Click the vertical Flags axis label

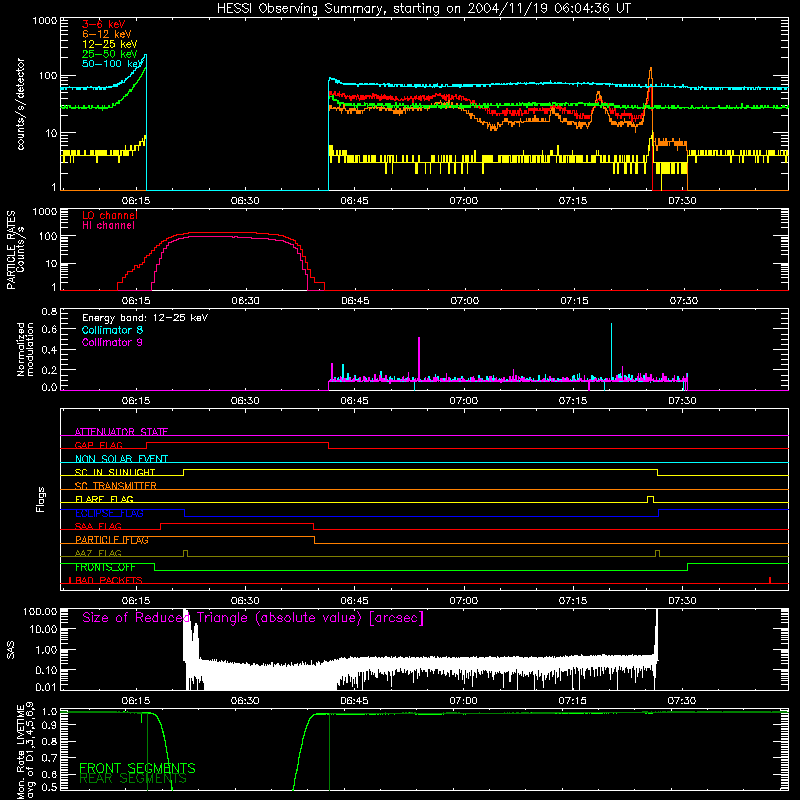point(40,500)
